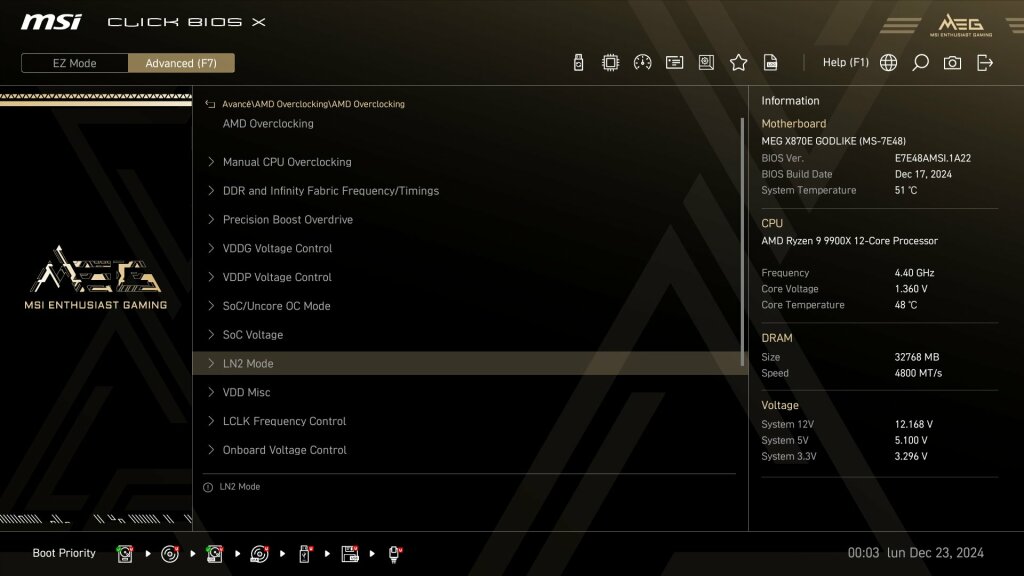The width and height of the screenshot is (1024, 576).
Task: Switch to EZ Mode
Action: 74,63
